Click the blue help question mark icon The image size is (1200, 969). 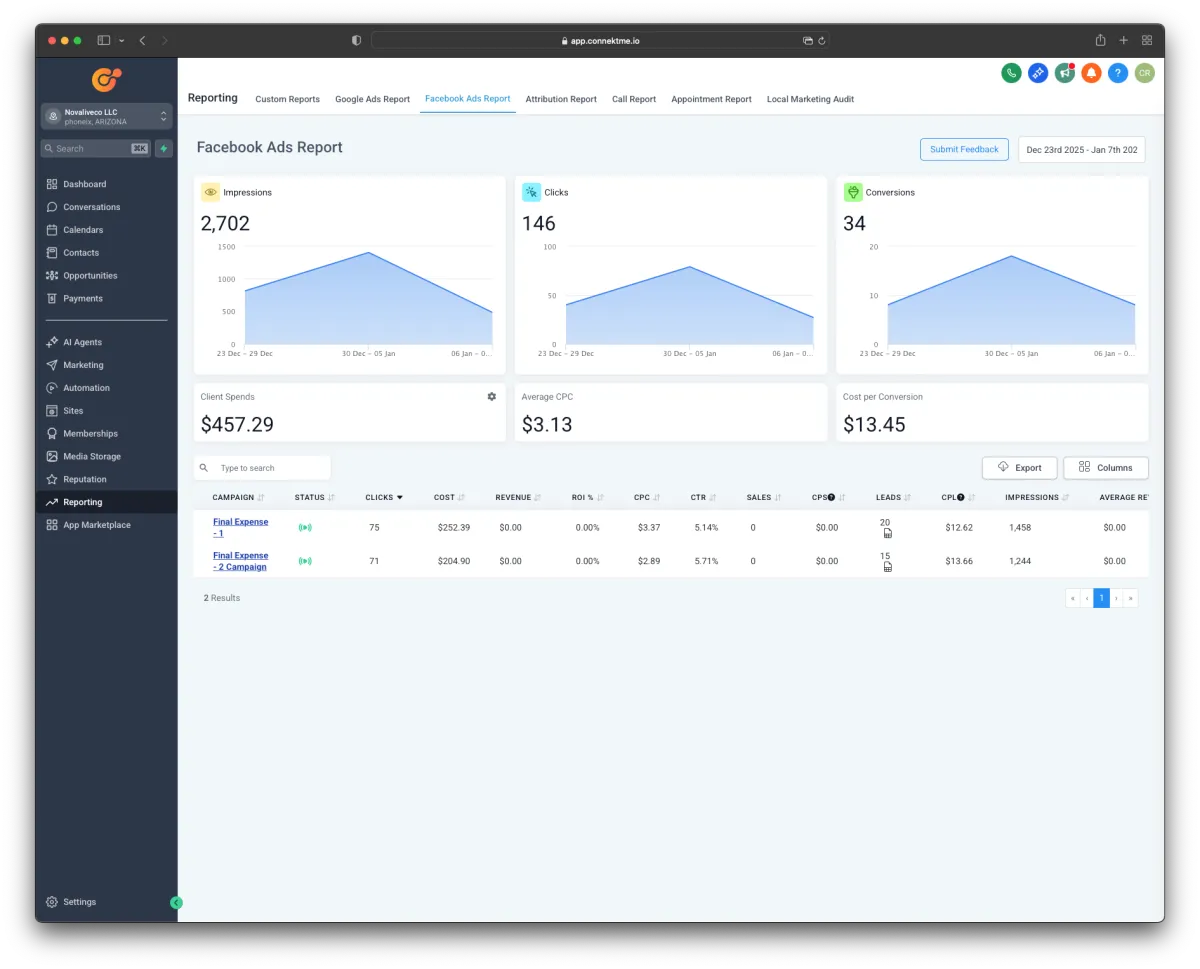pyautogui.click(x=1118, y=73)
